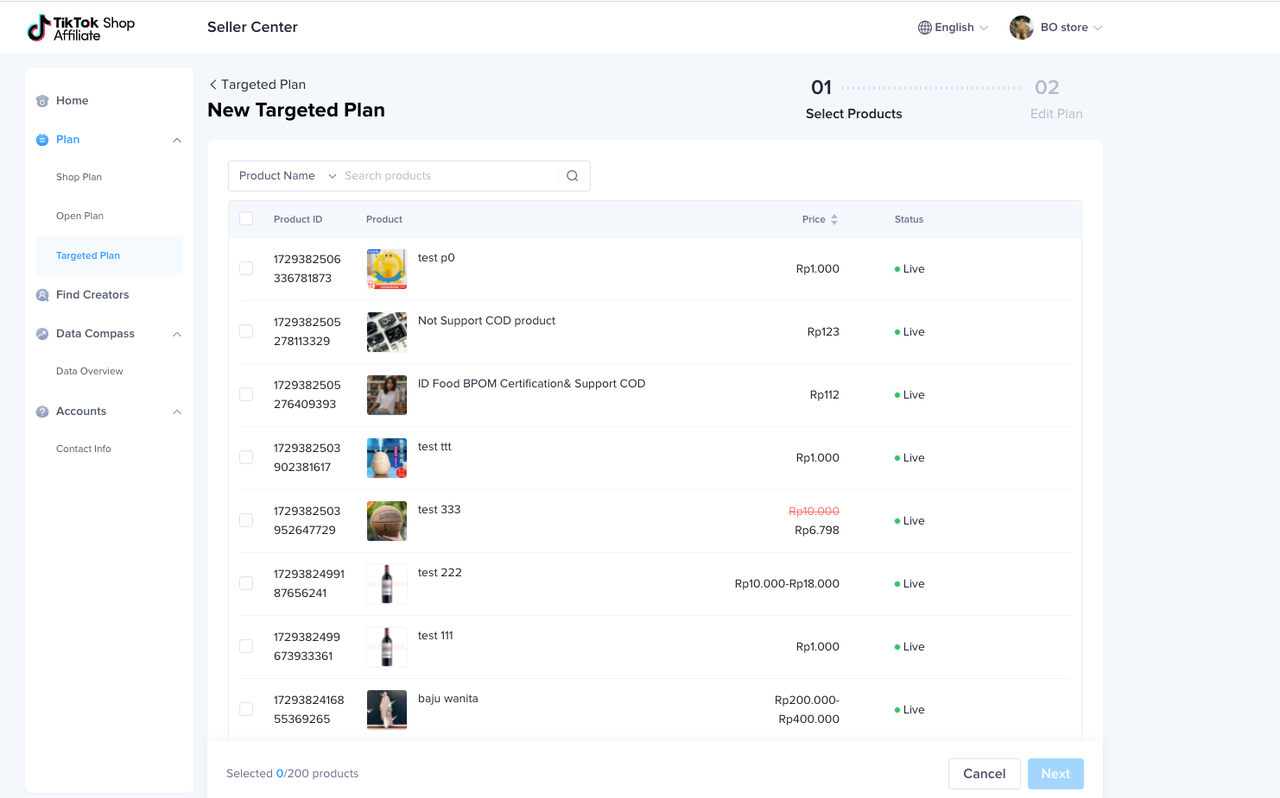
Task: Open the Shop Plan menu item
Action: pyautogui.click(x=79, y=177)
